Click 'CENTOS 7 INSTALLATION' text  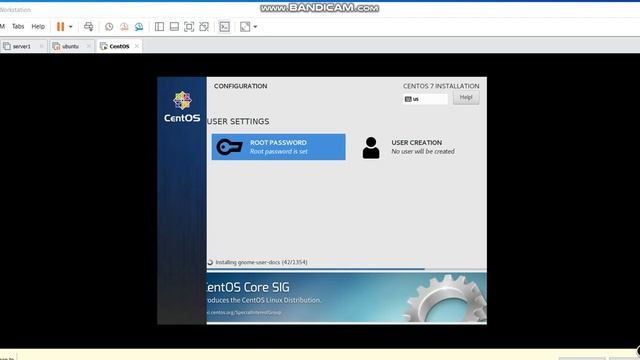(441, 86)
